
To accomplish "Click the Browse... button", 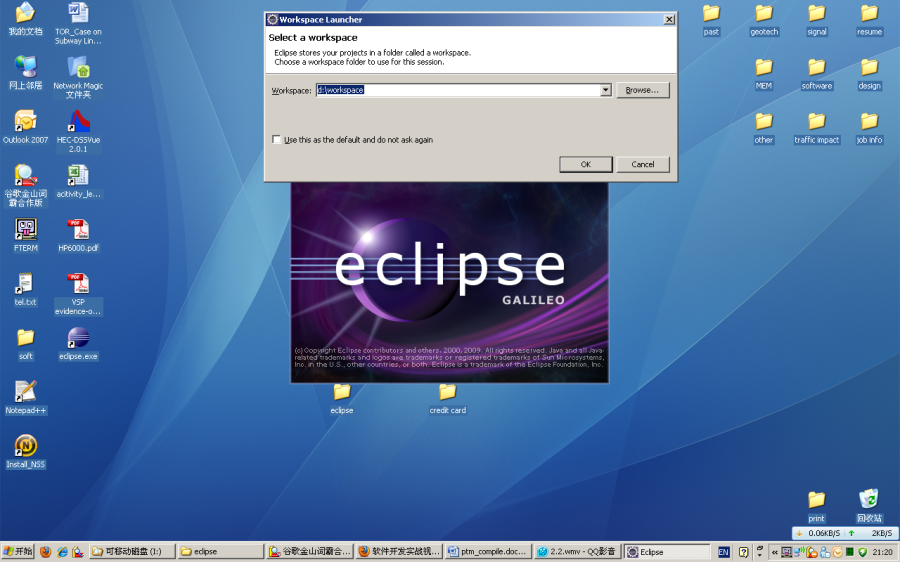I will coord(643,90).
